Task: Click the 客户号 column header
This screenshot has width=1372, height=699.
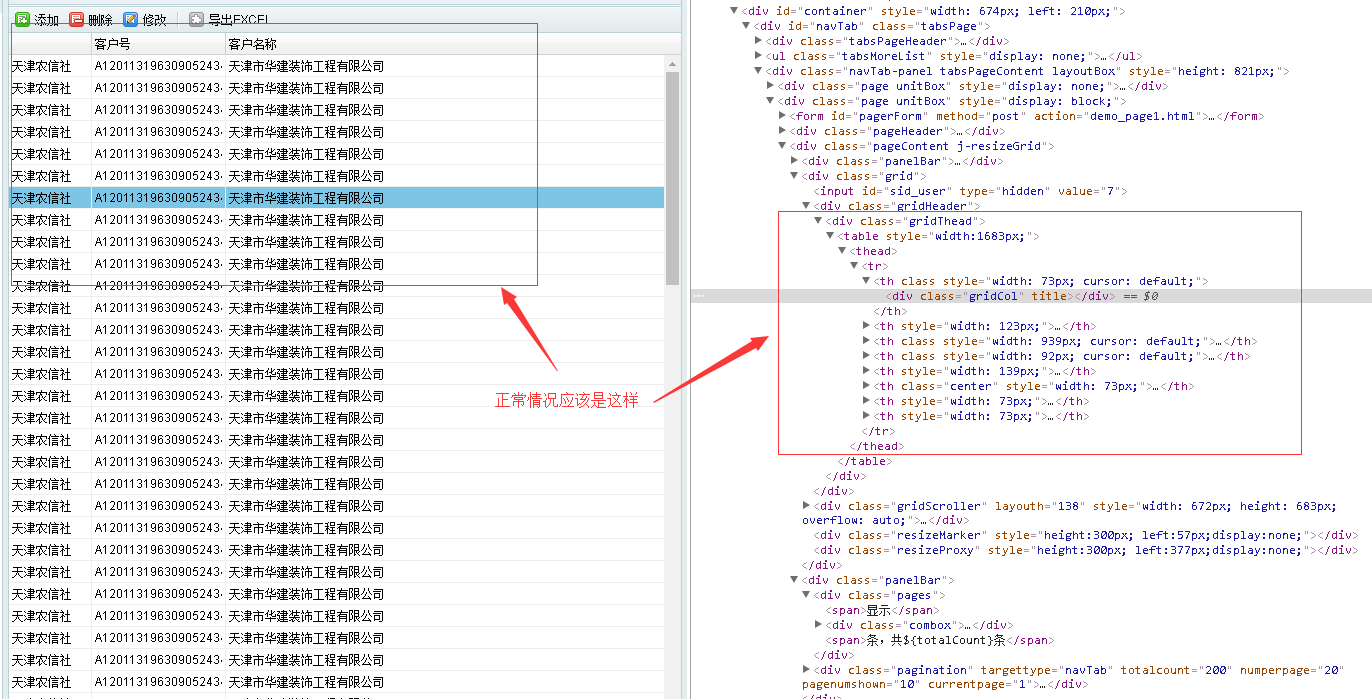Action: point(112,44)
